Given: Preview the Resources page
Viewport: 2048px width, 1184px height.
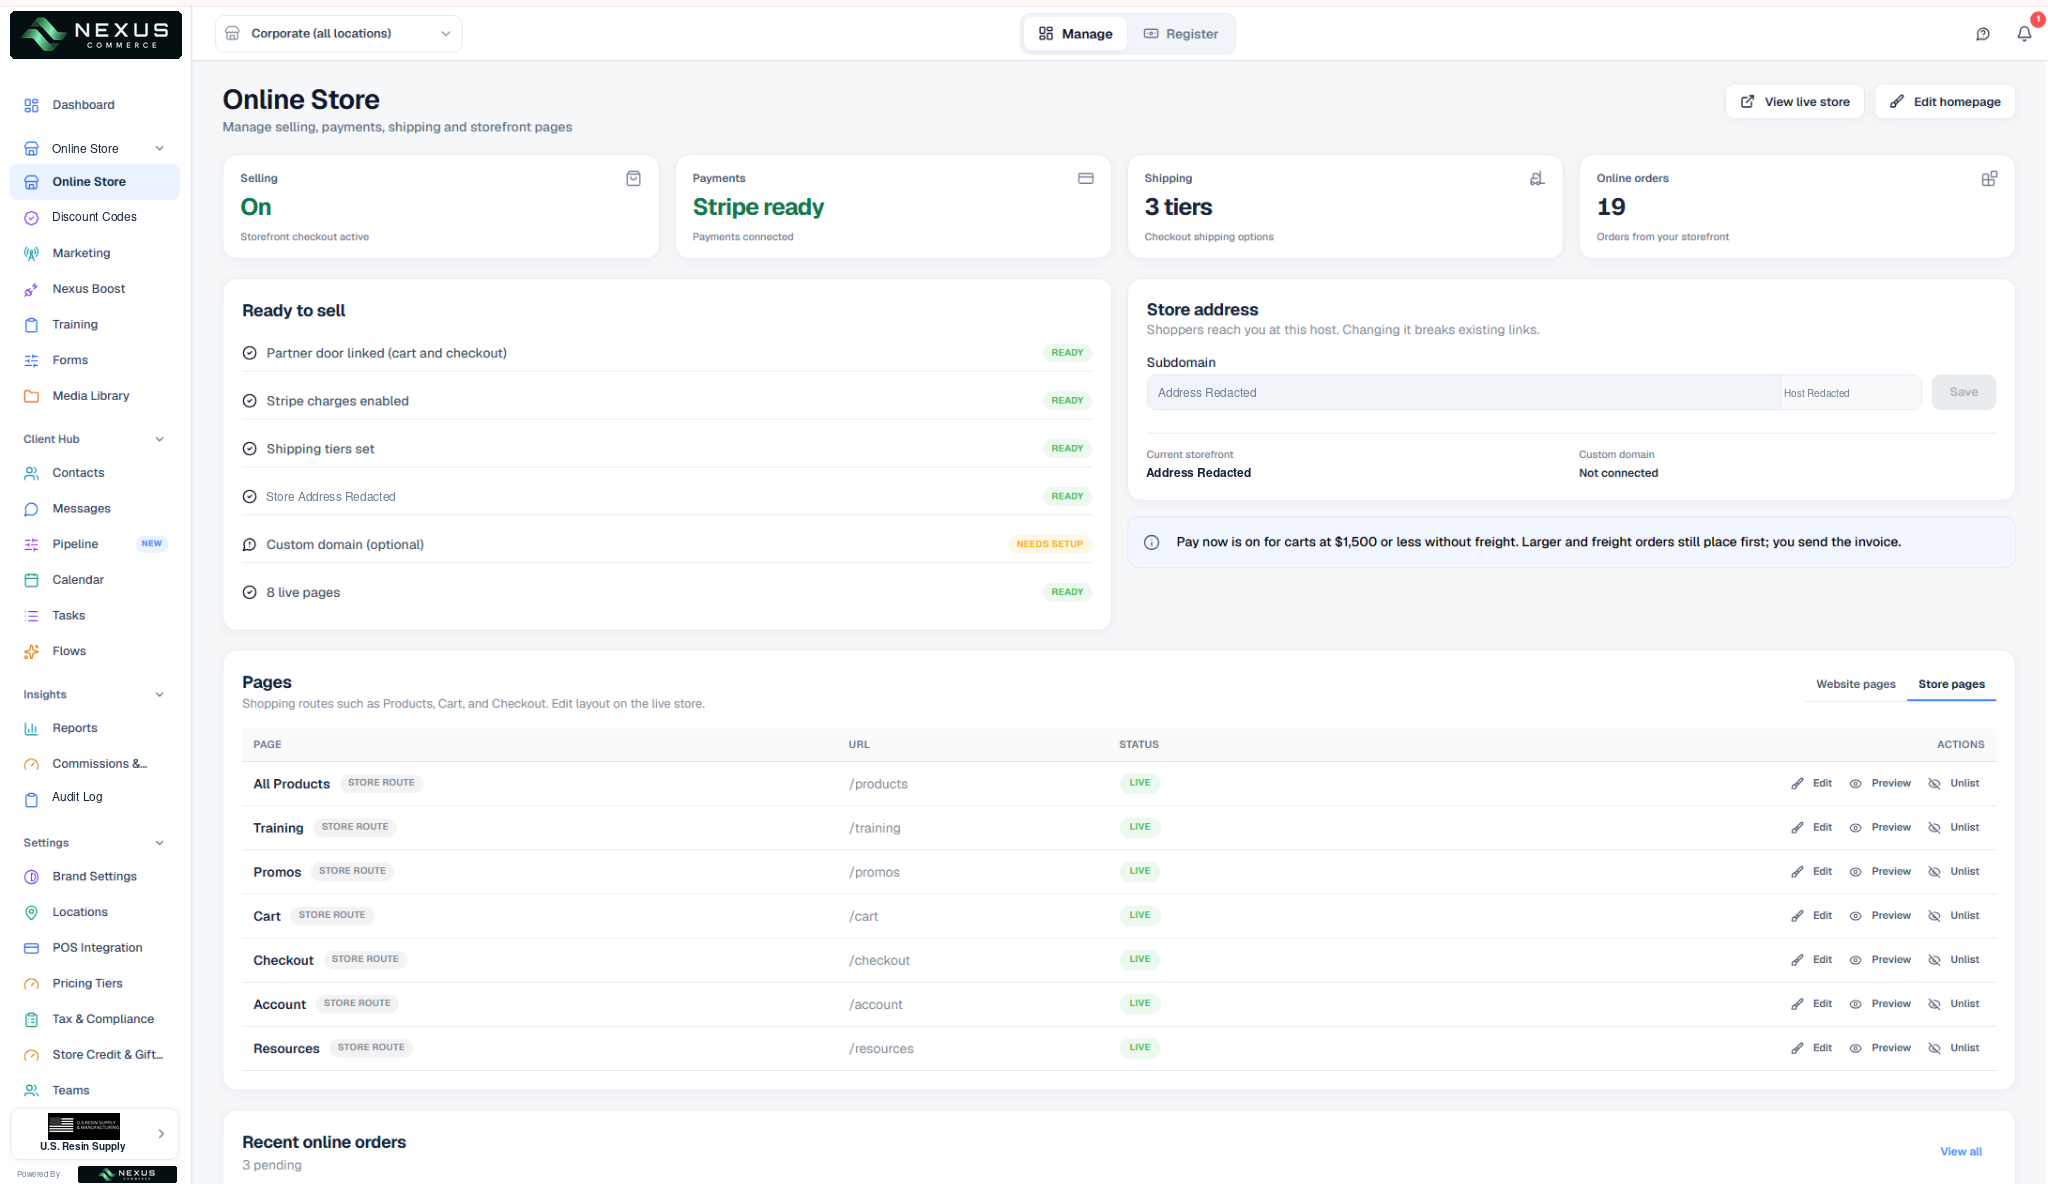Looking at the screenshot, I should (1880, 1048).
